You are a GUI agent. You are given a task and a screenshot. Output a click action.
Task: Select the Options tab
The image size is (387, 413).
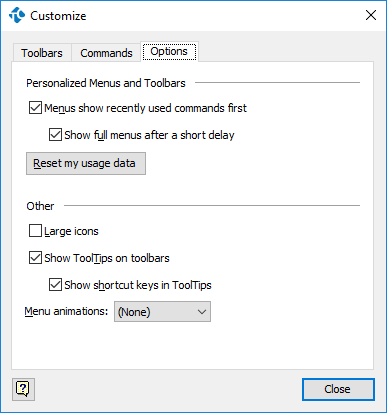(x=169, y=52)
